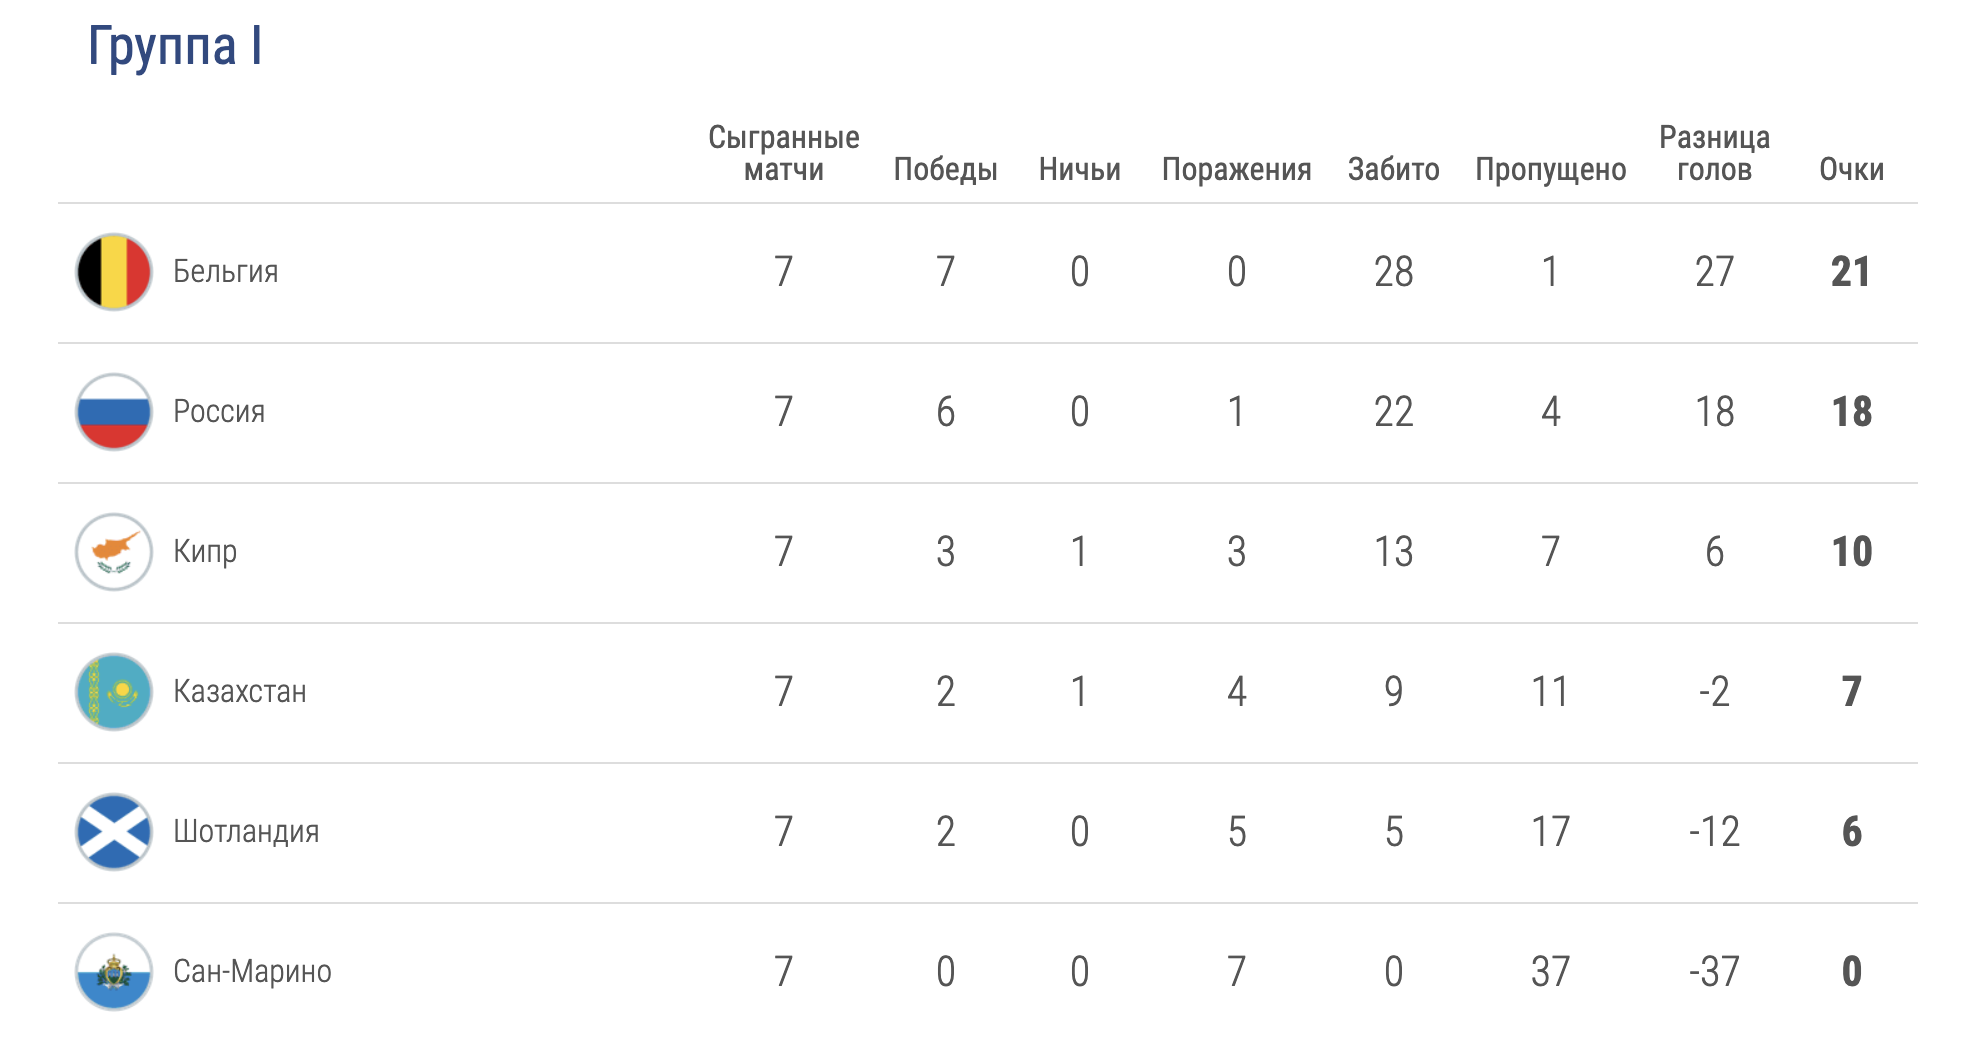Viewport: 1976px width, 1046px height.
Task: Click the Kazakhstan flag icon
Action: pyautogui.click(x=114, y=692)
